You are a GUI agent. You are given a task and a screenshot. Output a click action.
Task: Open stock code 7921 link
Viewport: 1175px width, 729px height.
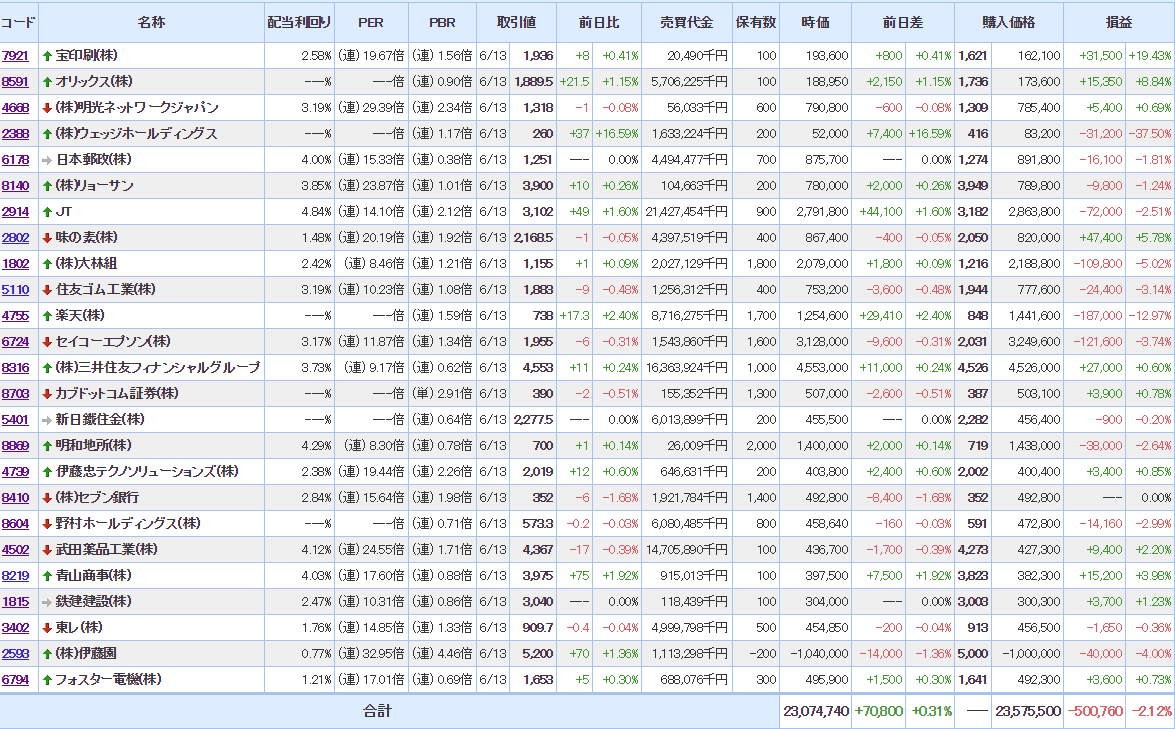16,55
